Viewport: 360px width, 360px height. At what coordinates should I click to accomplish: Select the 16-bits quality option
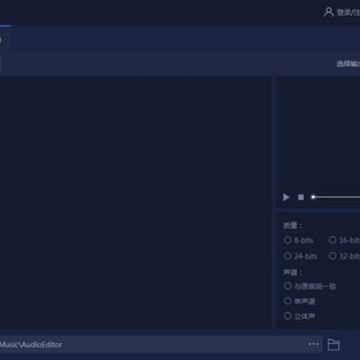coord(344,240)
